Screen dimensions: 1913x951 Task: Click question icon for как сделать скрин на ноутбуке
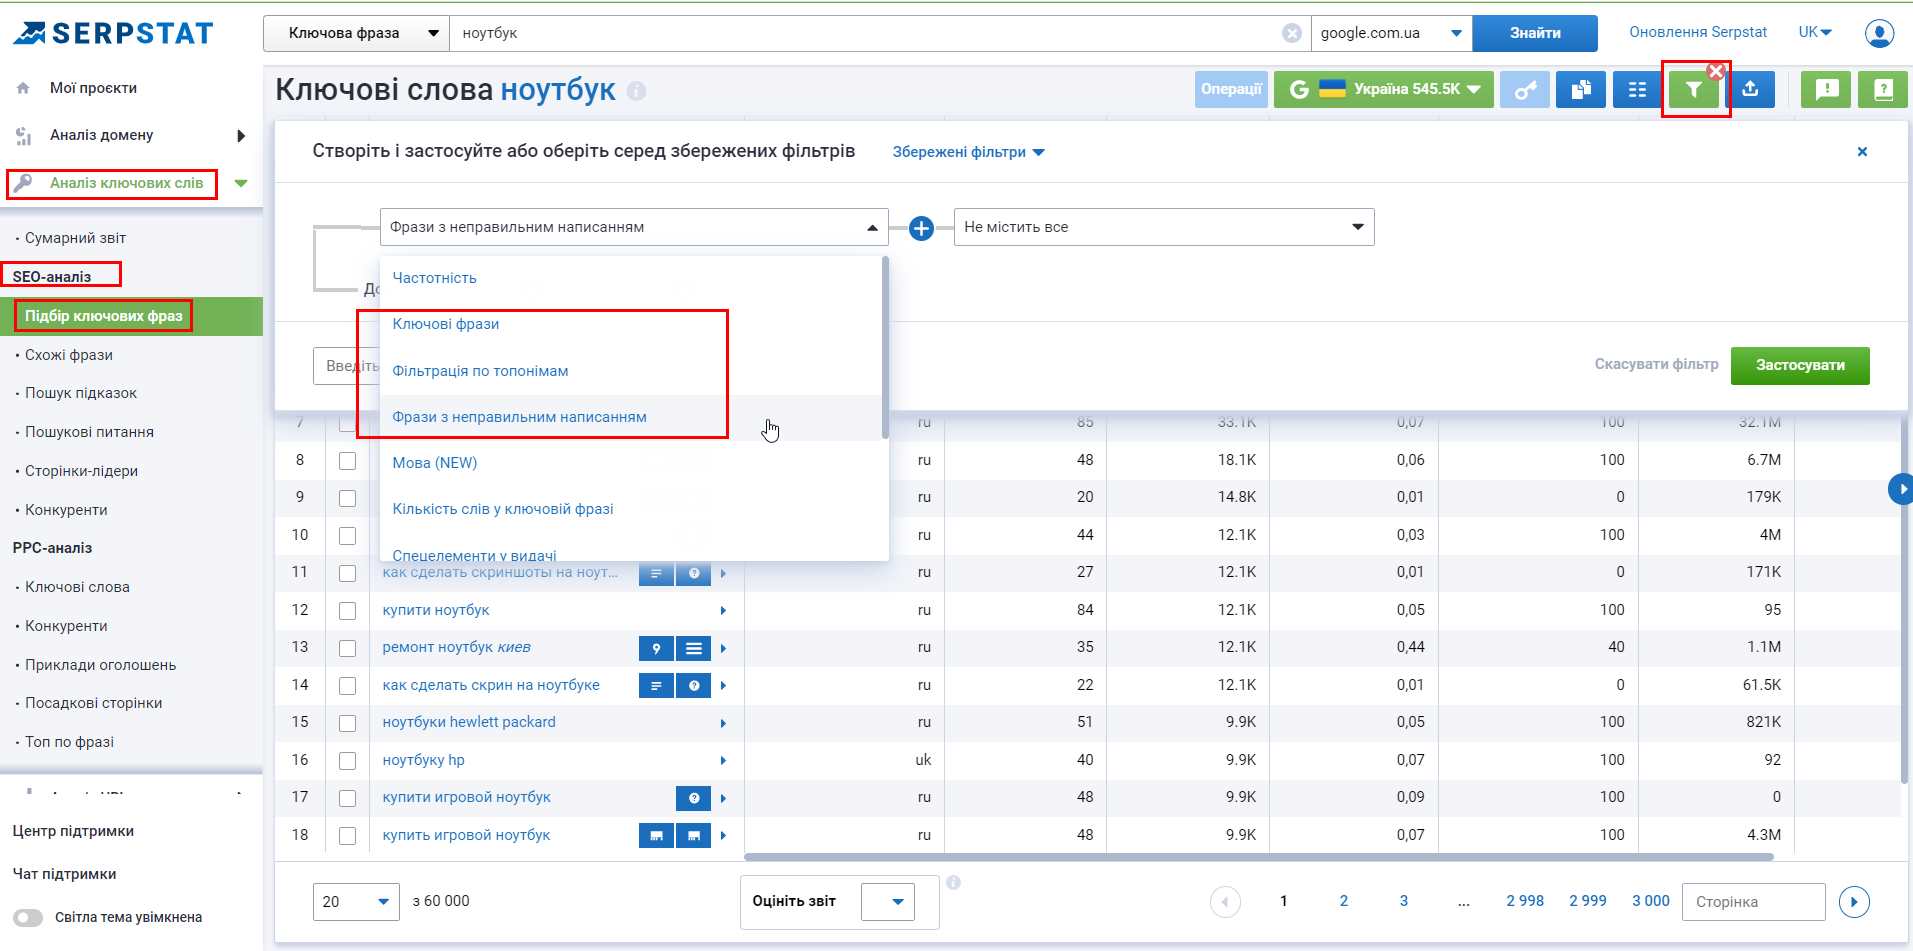click(694, 685)
